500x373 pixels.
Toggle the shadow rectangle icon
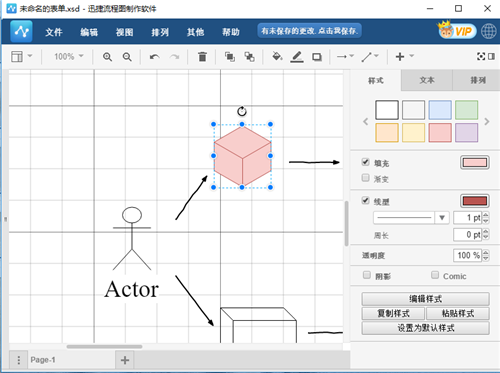(x=317, y=57)
